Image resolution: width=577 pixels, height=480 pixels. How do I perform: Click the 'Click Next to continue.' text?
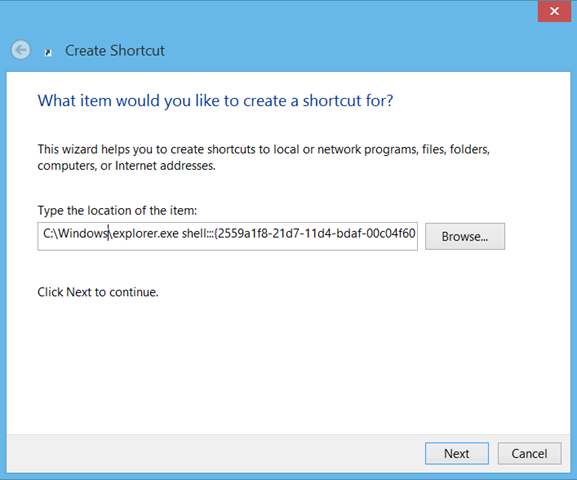pos(98,292)
